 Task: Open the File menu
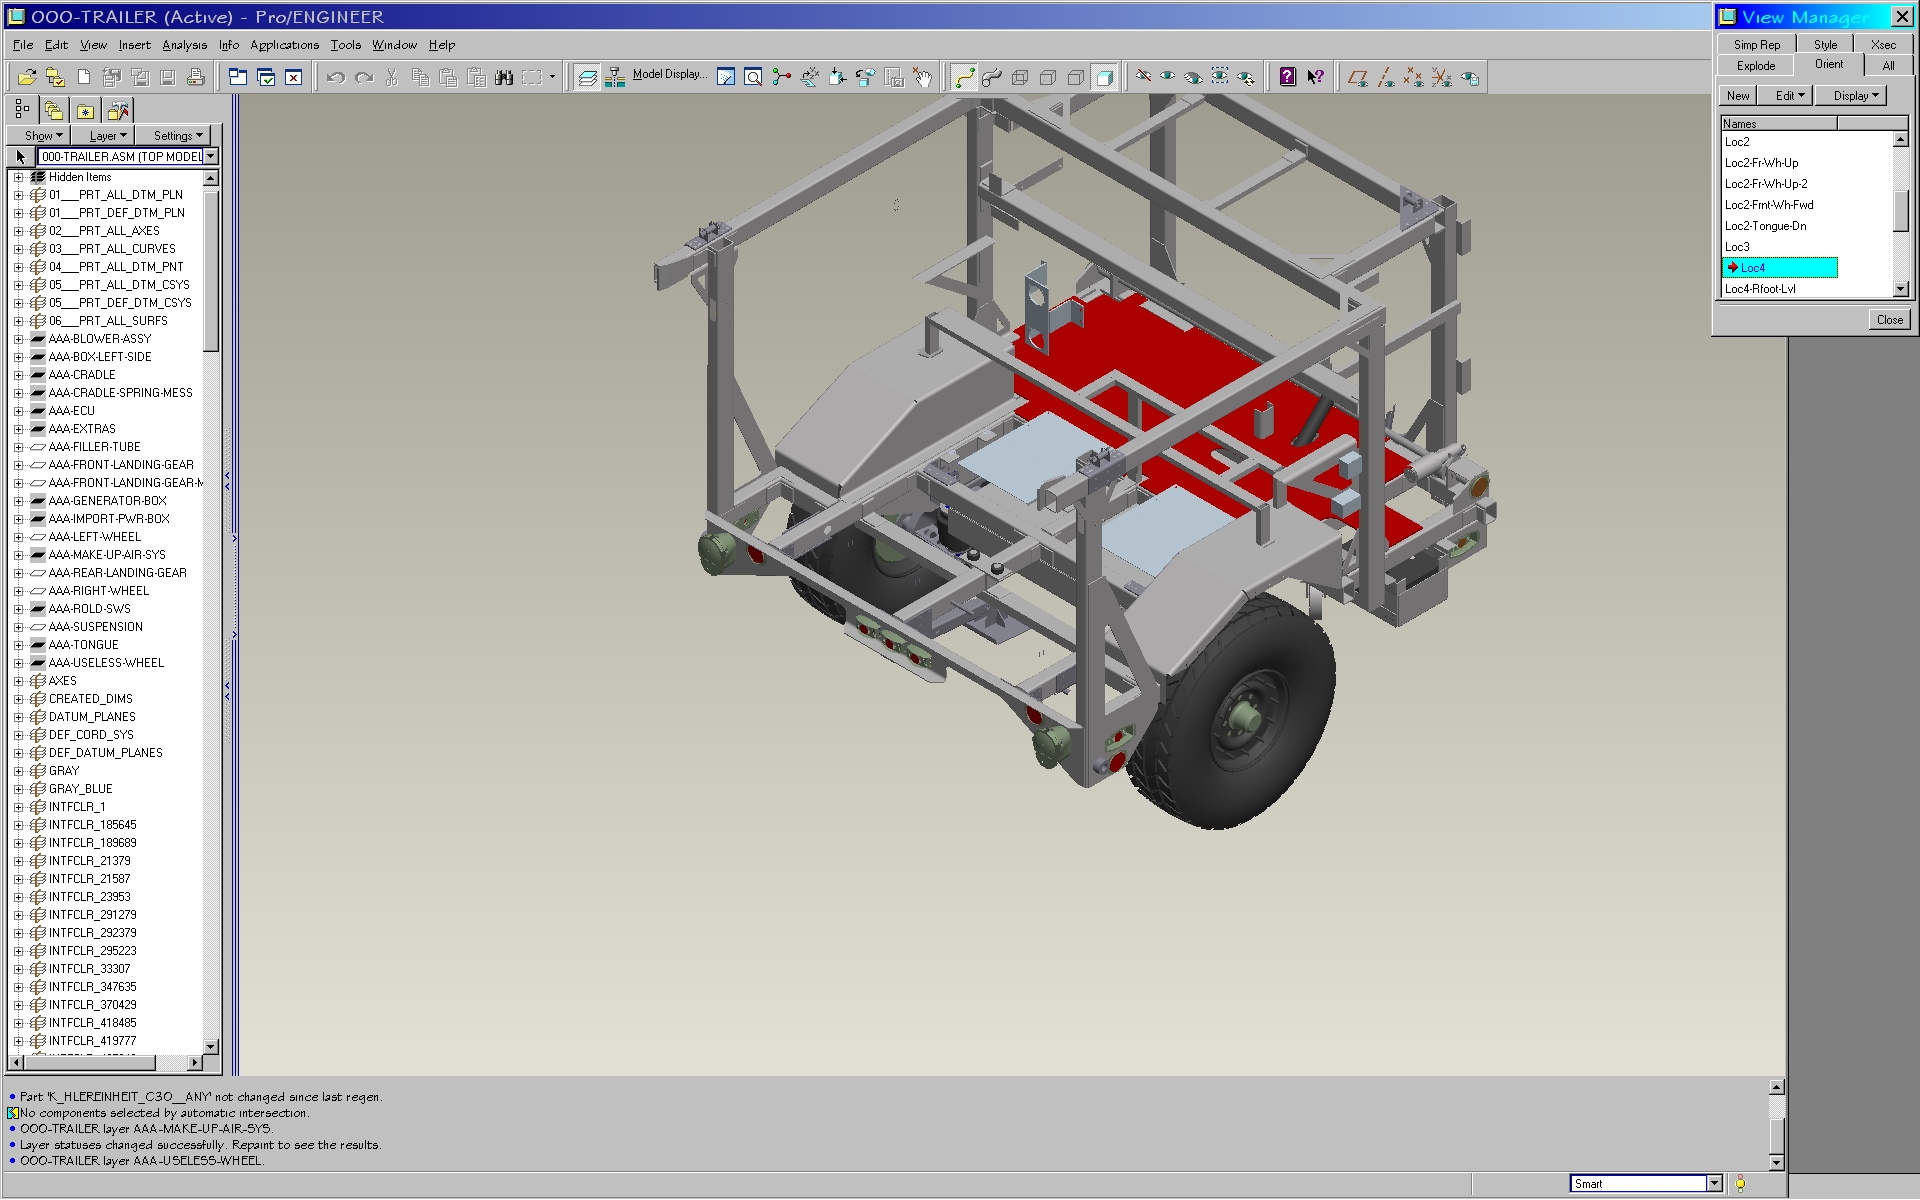tap(23, 45)
